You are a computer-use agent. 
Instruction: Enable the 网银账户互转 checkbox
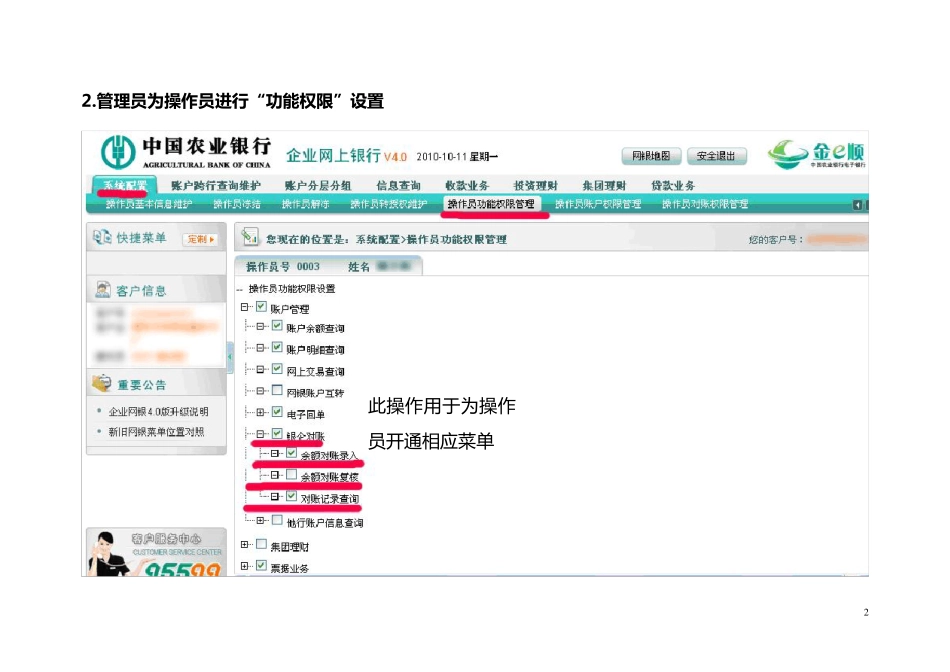click(277, 390)
